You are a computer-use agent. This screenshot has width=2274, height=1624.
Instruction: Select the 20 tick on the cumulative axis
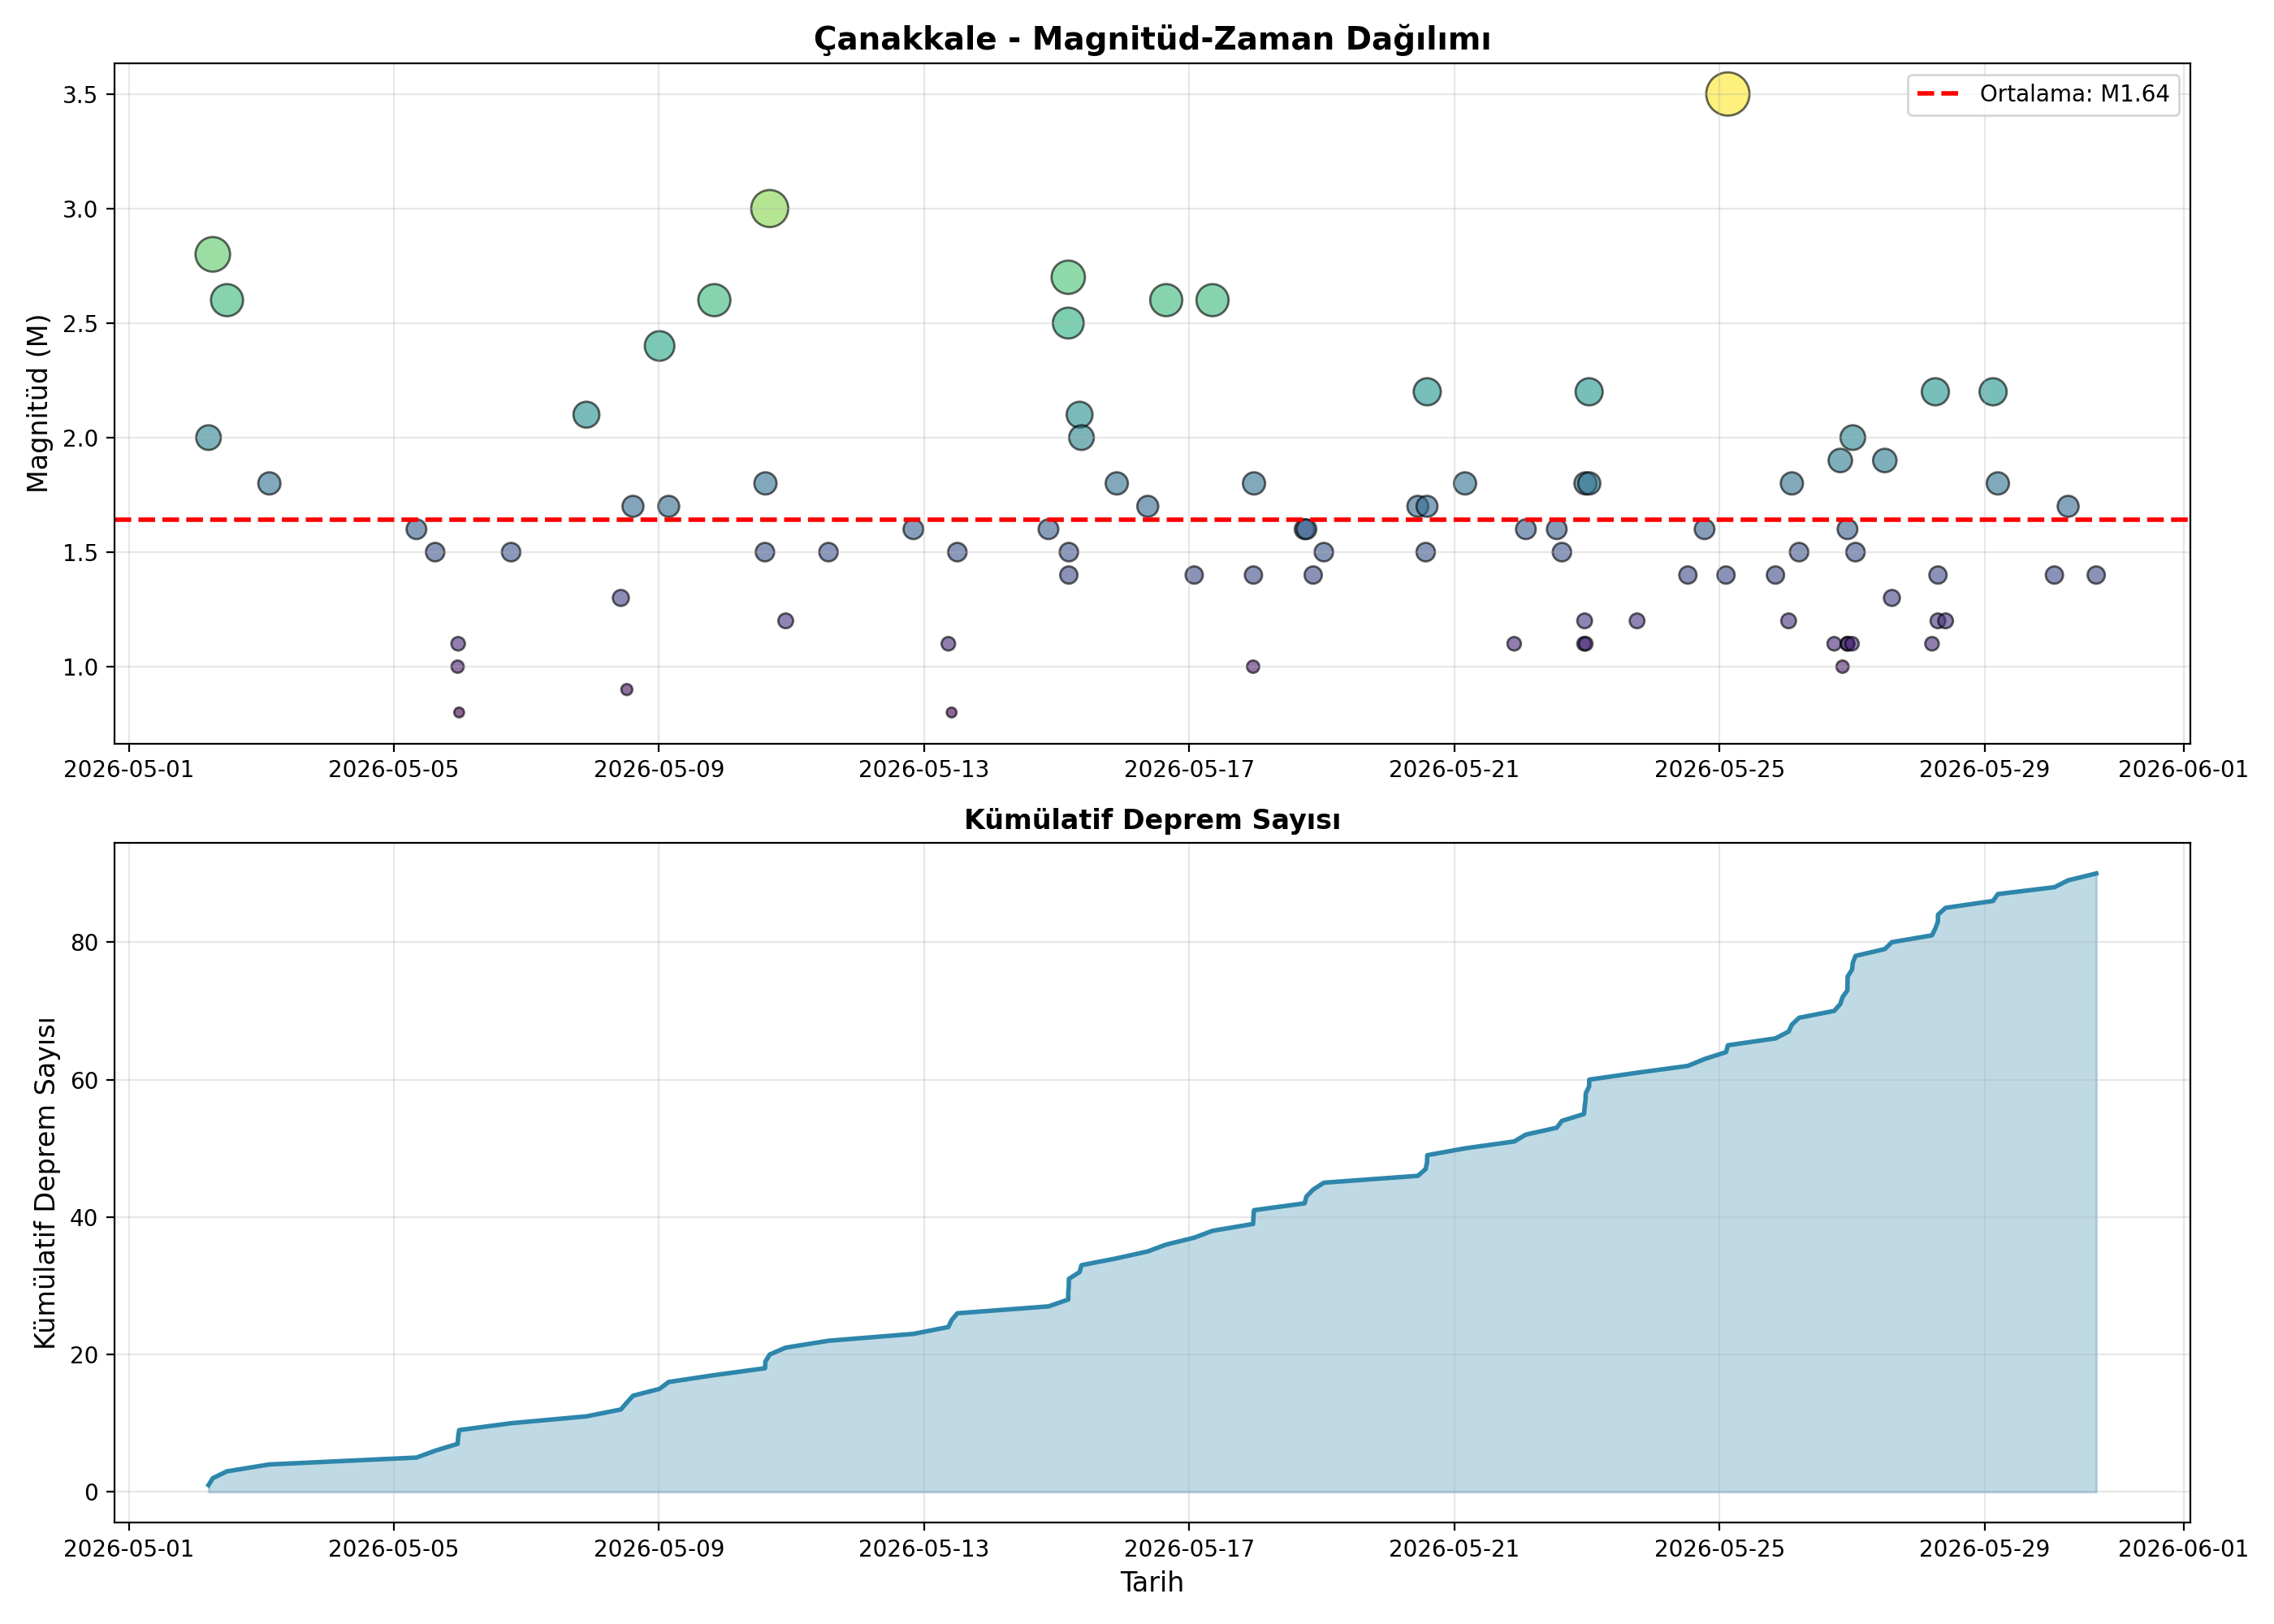(85, 1355)
